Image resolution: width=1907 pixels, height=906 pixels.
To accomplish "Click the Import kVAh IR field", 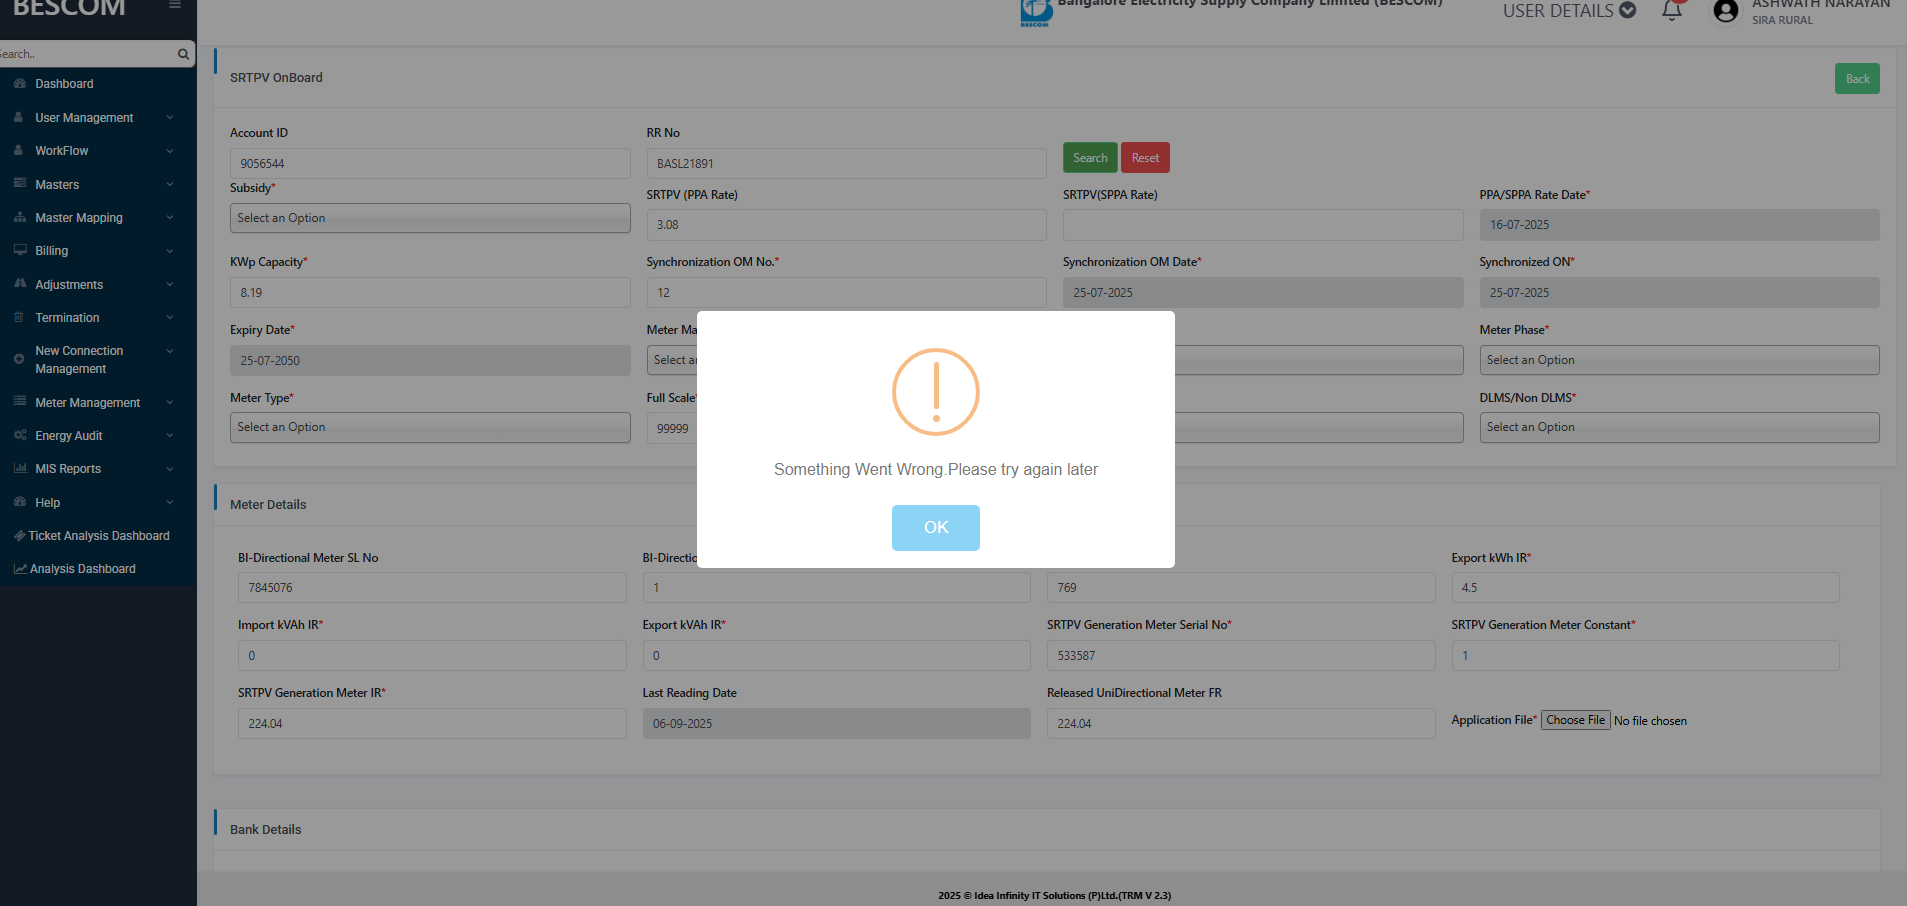I will tap(432, 656).
